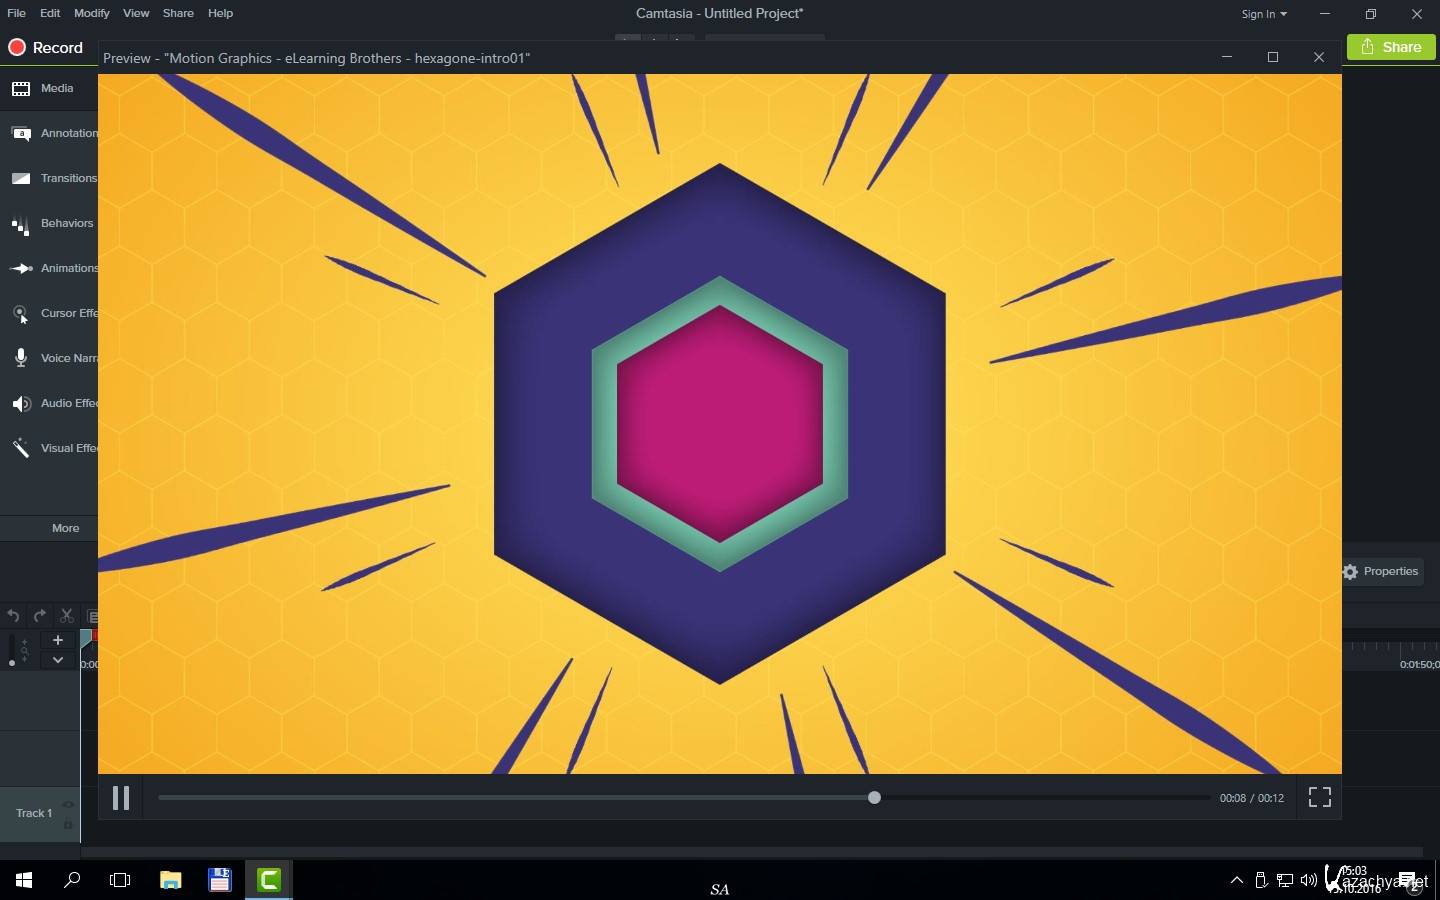Open the View menu
Viewport: 1440px width, 900px height.
coord(136,13)
